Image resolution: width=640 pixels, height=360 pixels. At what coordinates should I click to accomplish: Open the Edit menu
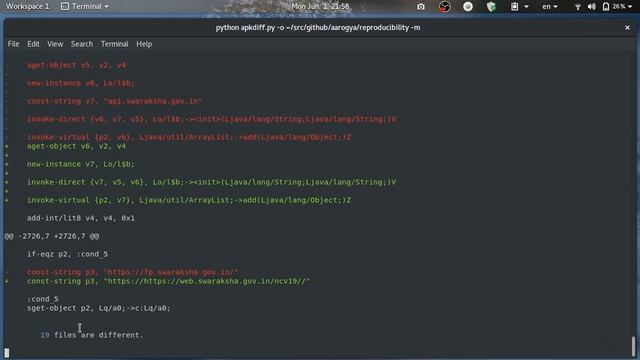(x=33, y=44)
